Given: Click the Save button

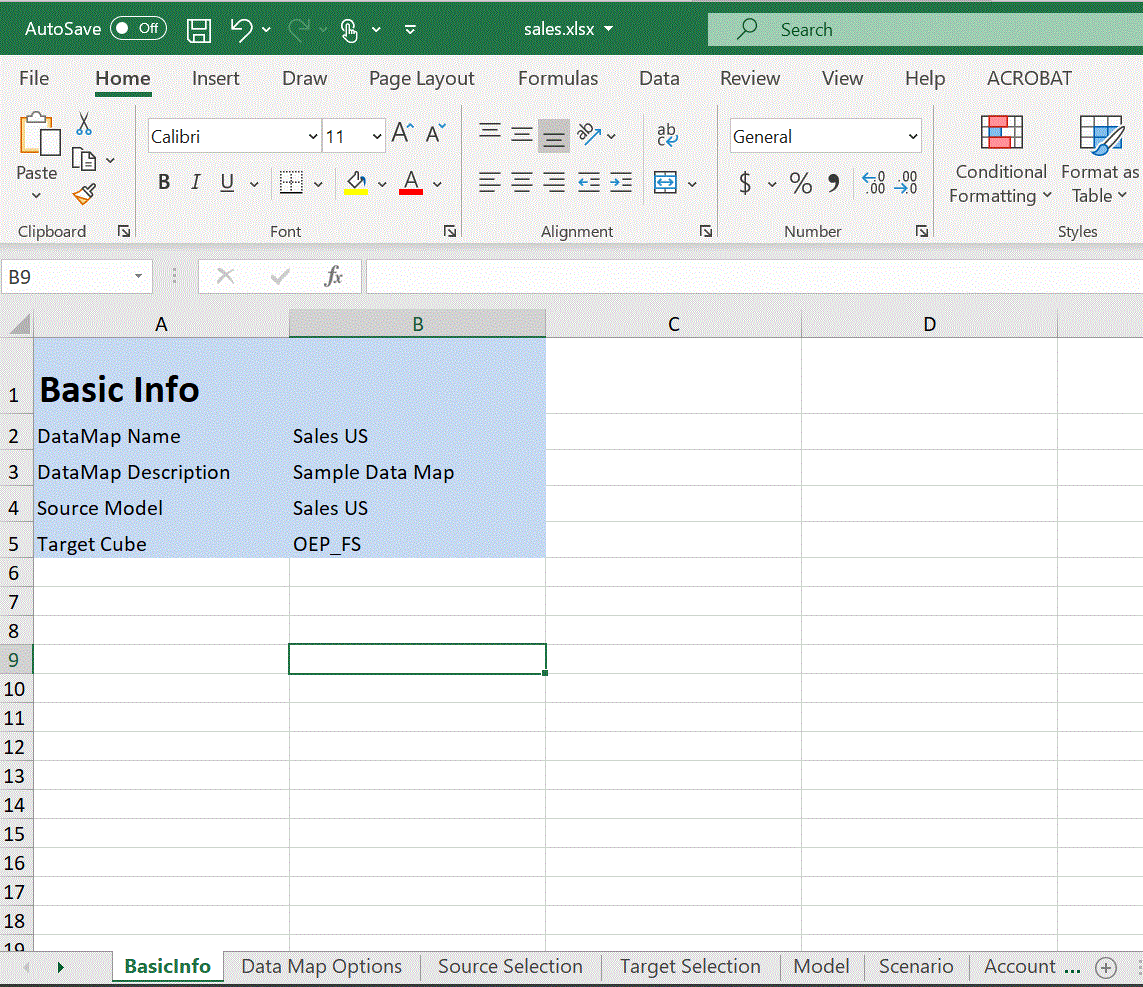Looking at the screenshot, I should tap(198, 29).
